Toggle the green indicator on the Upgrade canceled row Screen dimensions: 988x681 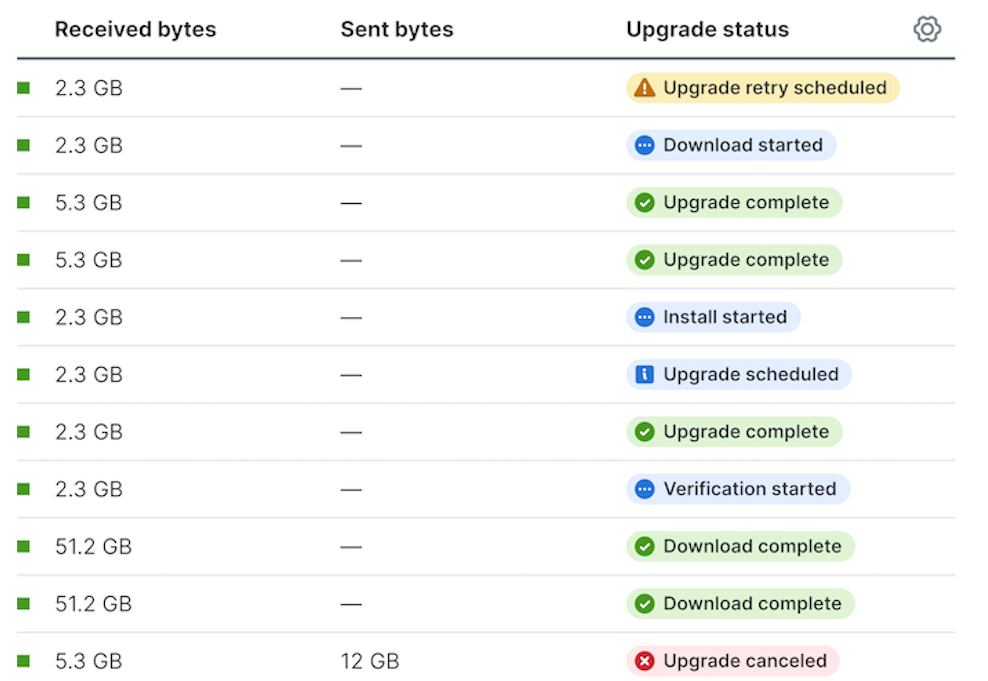pos(22,661)
